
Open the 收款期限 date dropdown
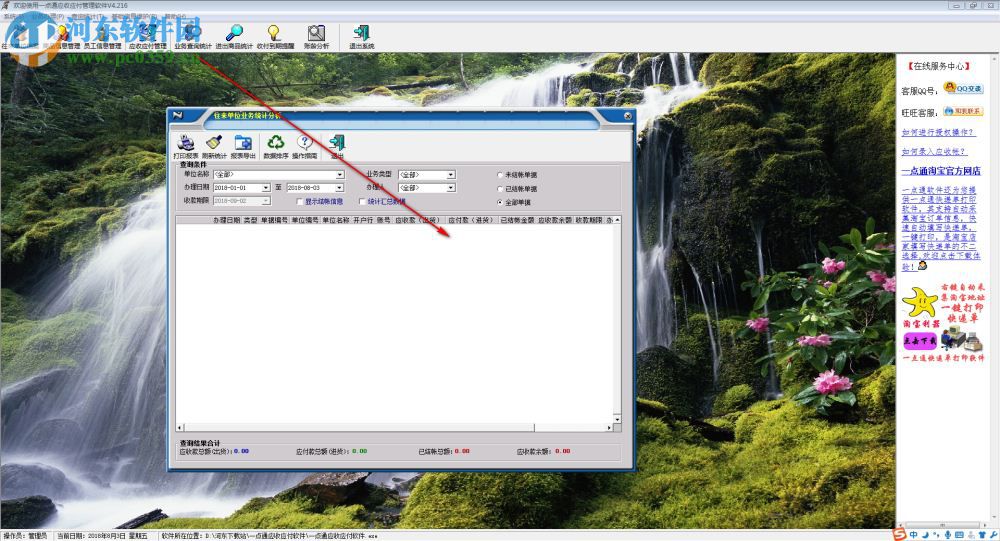(x=266, y=201)
